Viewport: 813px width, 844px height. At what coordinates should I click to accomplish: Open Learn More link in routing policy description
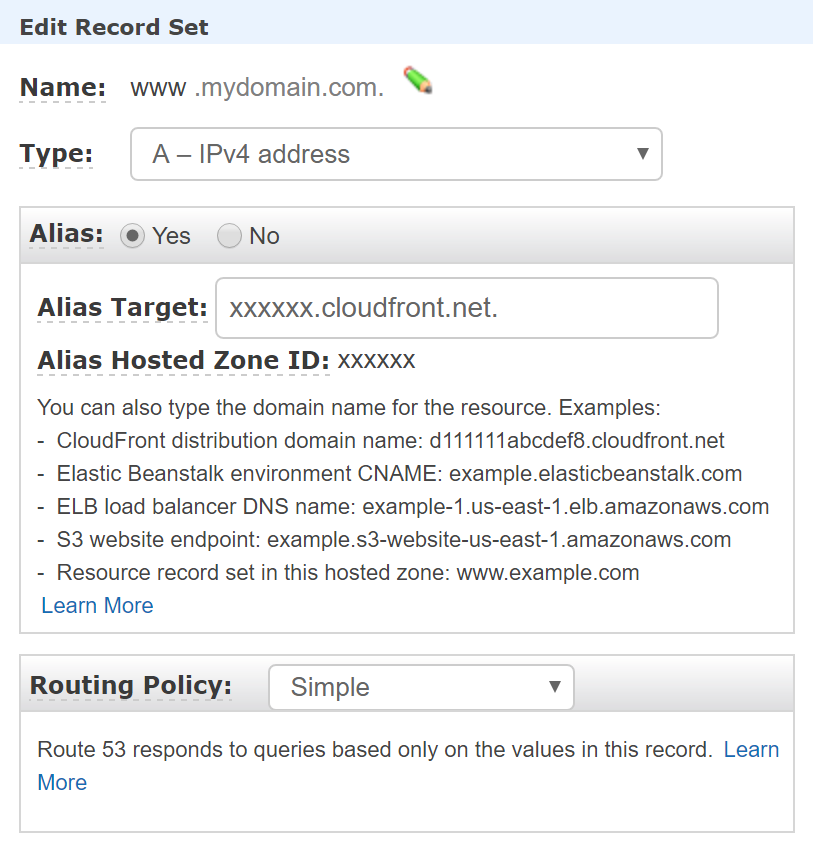[751, 749]
